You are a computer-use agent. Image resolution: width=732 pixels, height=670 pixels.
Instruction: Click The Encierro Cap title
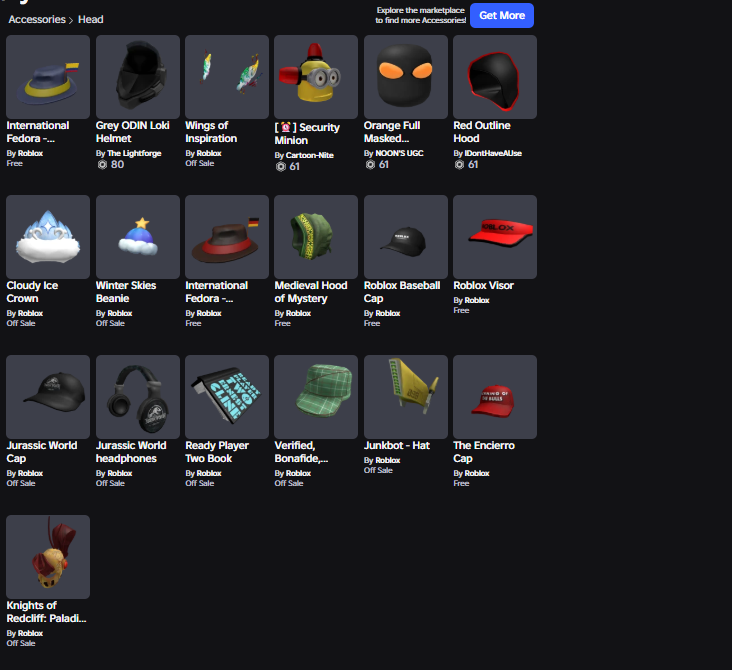coord(484,452)
